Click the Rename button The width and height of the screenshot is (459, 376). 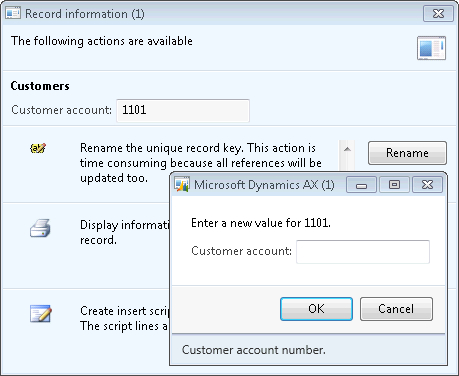pyautogui.click(x=407, y=153)
